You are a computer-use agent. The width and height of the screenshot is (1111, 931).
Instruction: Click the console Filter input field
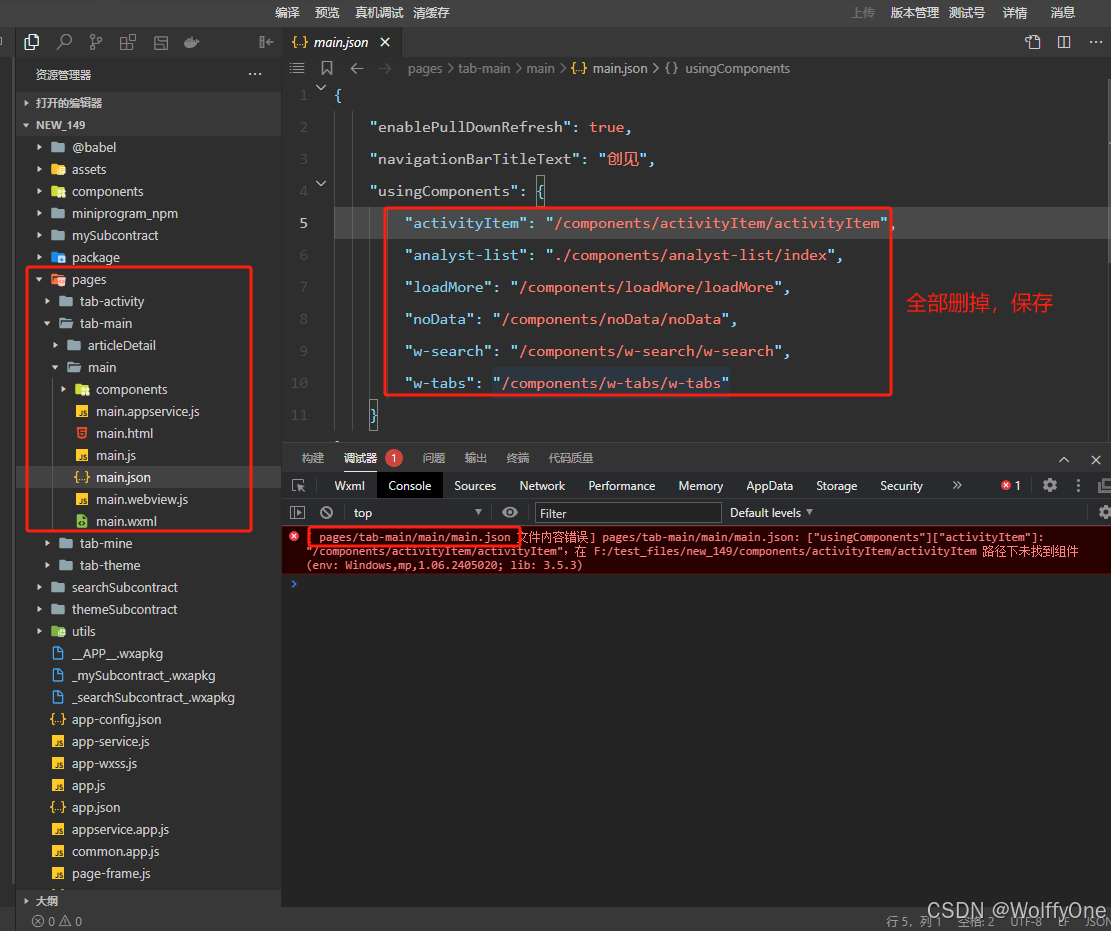(x=628, y=513)
